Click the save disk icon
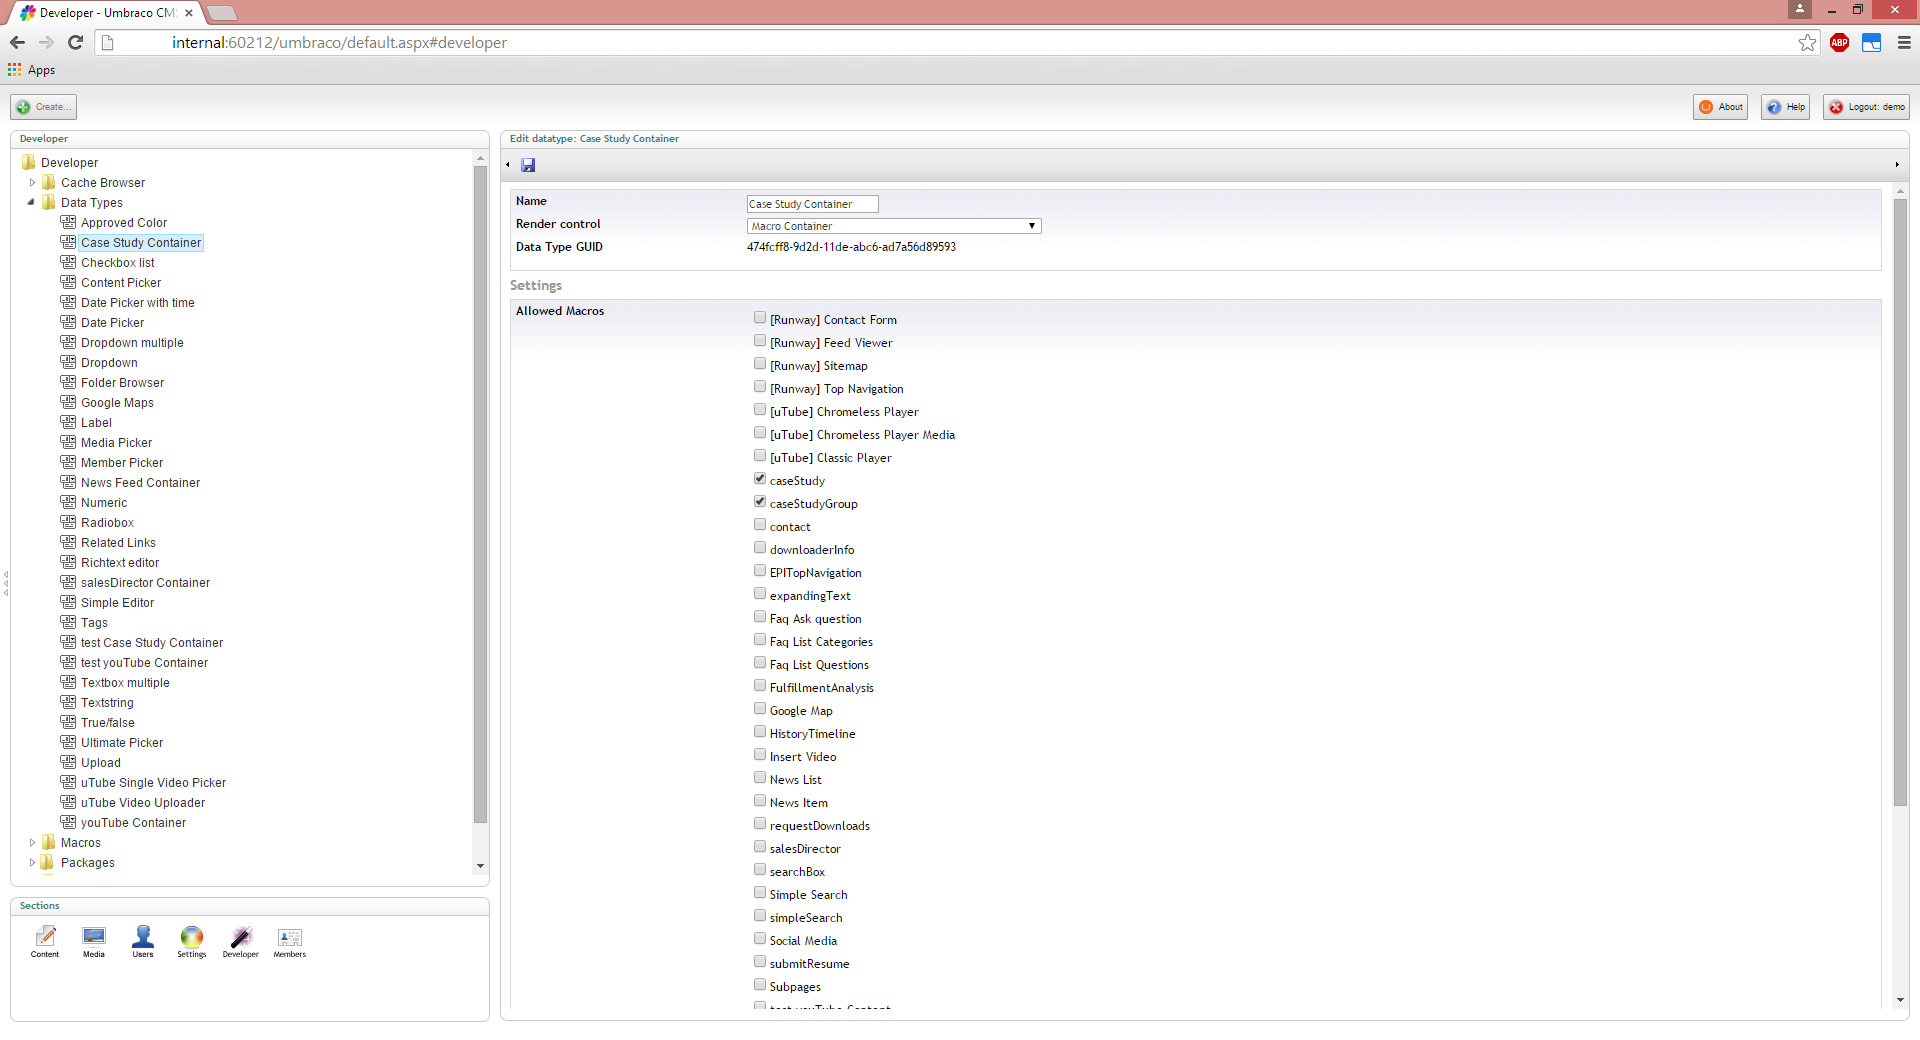The image size is (1920, 1040). pos(528,165)
